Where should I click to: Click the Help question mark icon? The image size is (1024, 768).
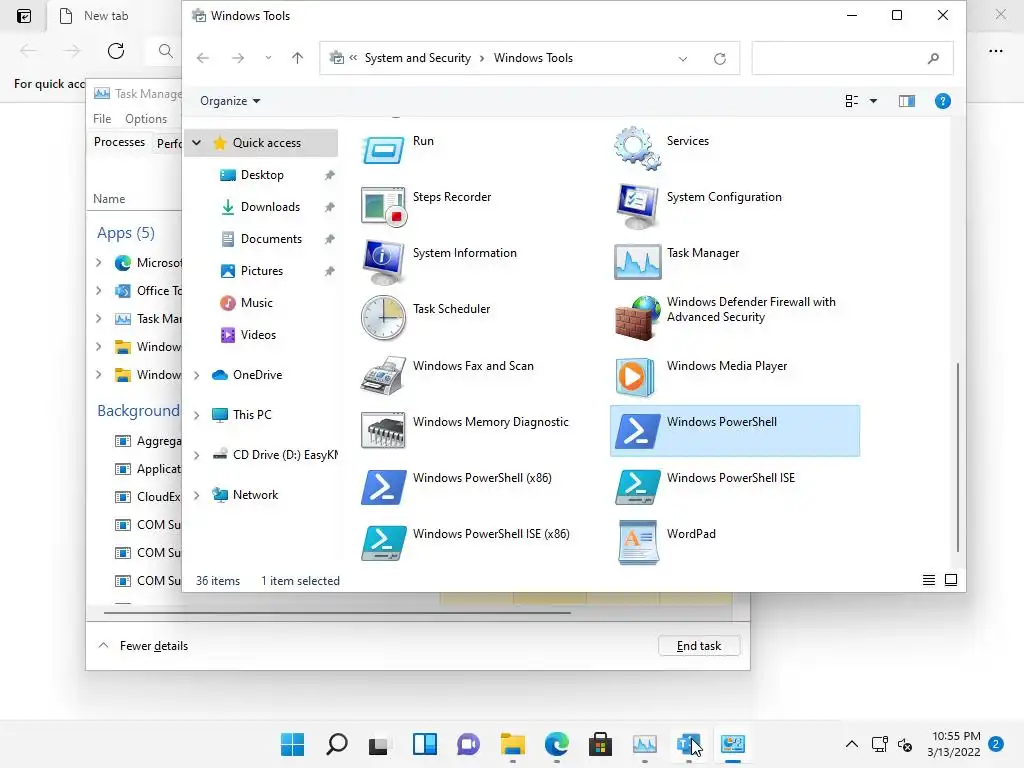[x=942, y=101]
